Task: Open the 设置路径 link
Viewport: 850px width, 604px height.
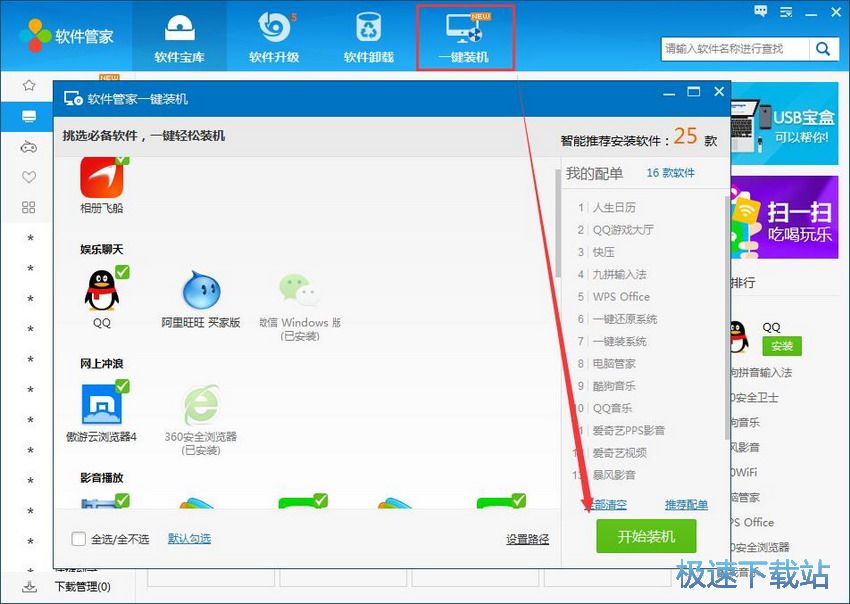Action: [x=527, y=539]
